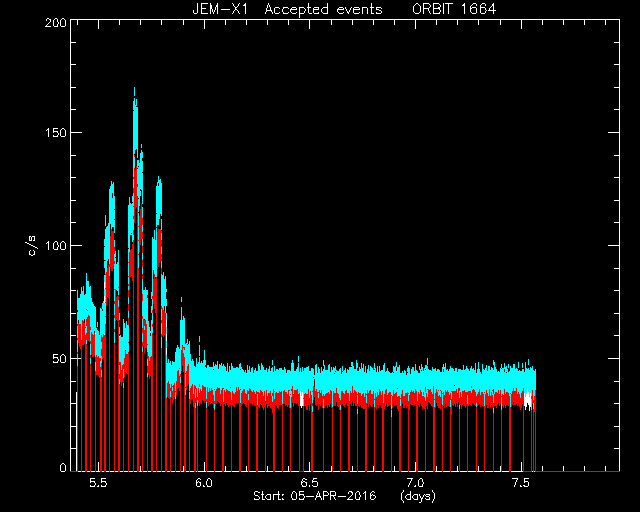Click the 5.5 x-axis tick label
Screen dimensions: 640x512
(98, 483)
